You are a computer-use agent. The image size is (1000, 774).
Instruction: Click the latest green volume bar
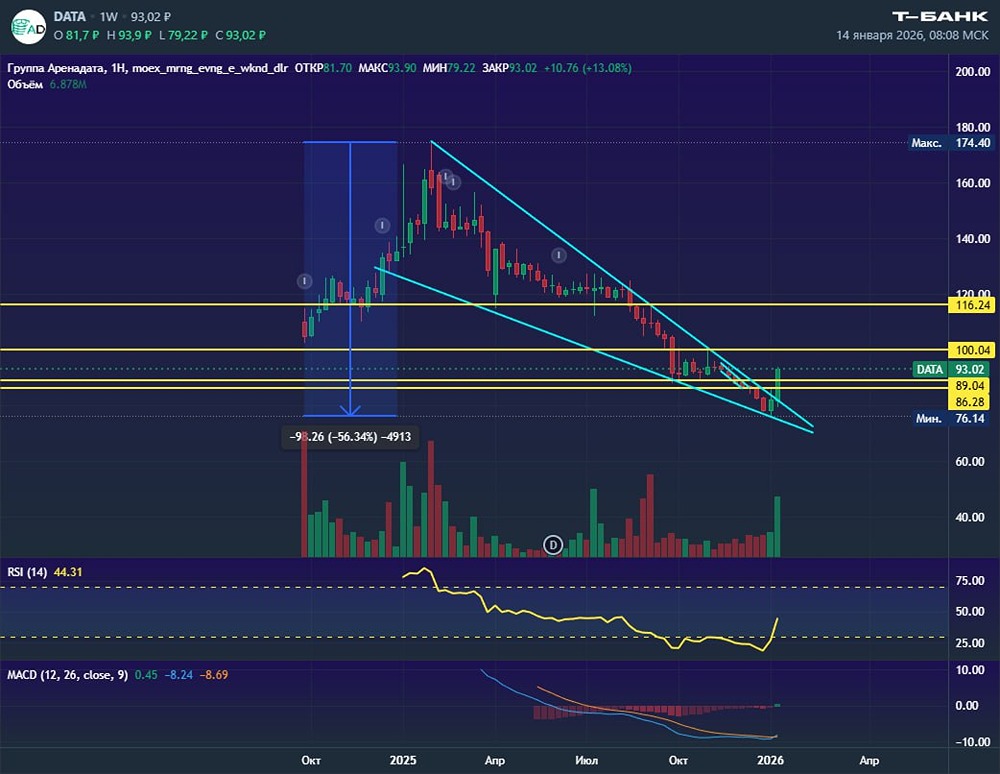click(777, 527)
